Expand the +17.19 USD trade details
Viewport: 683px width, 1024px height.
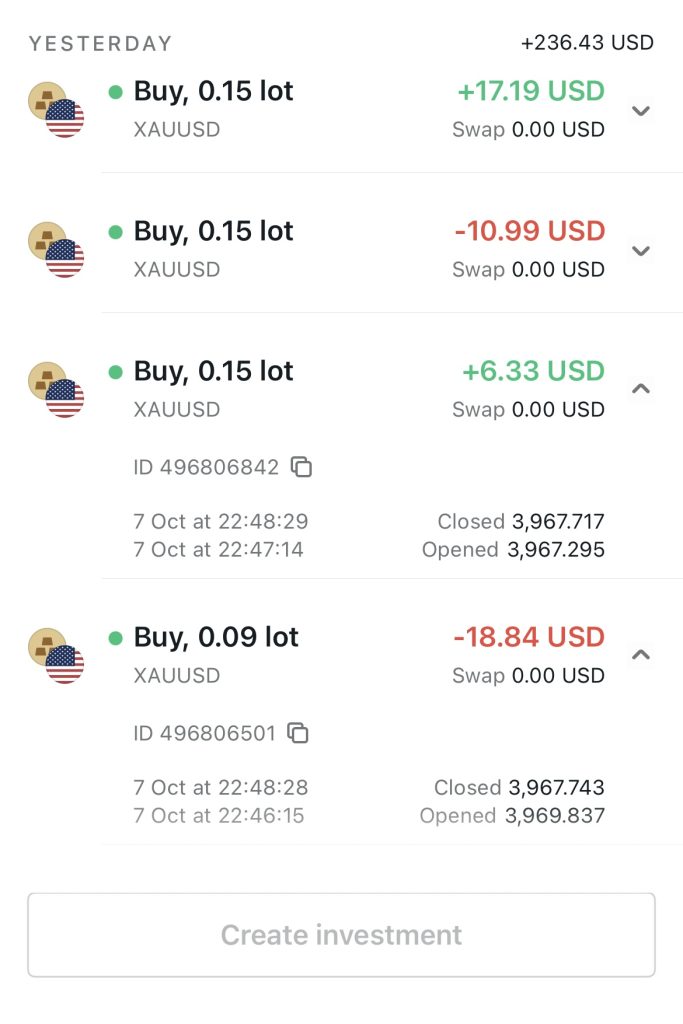click(642, 110)
